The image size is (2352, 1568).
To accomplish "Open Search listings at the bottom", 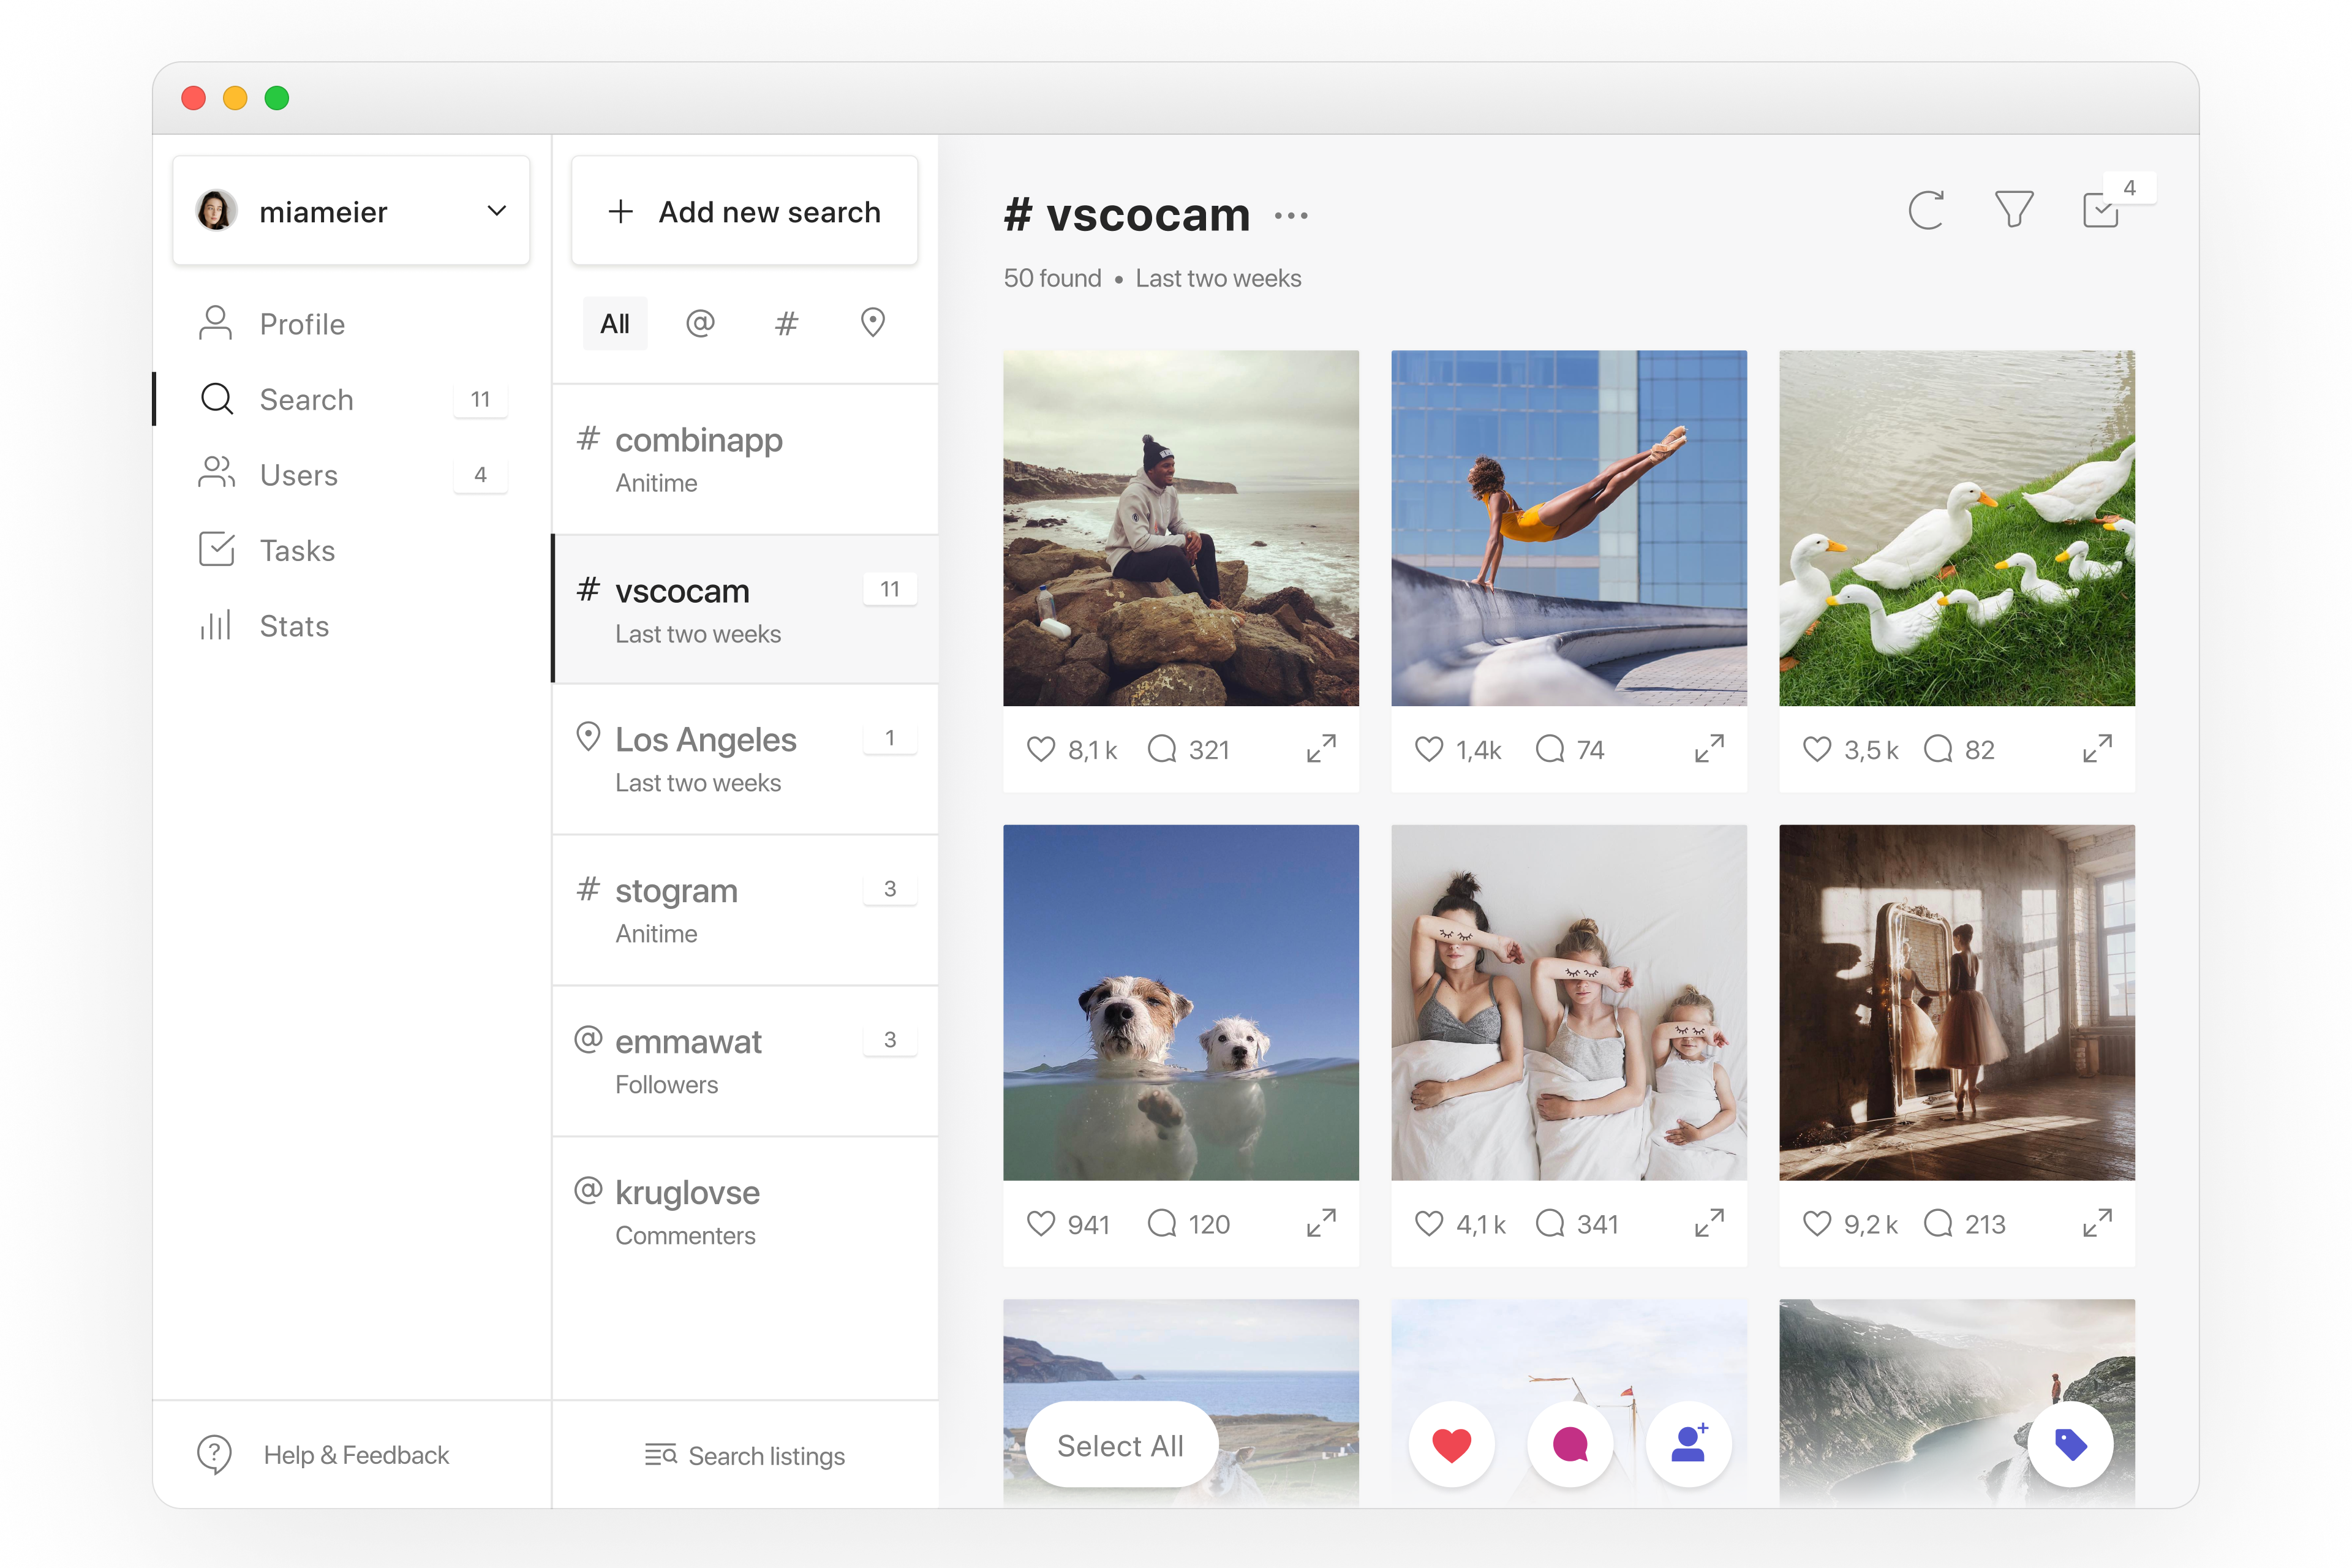I will [x=745, y=1456].
